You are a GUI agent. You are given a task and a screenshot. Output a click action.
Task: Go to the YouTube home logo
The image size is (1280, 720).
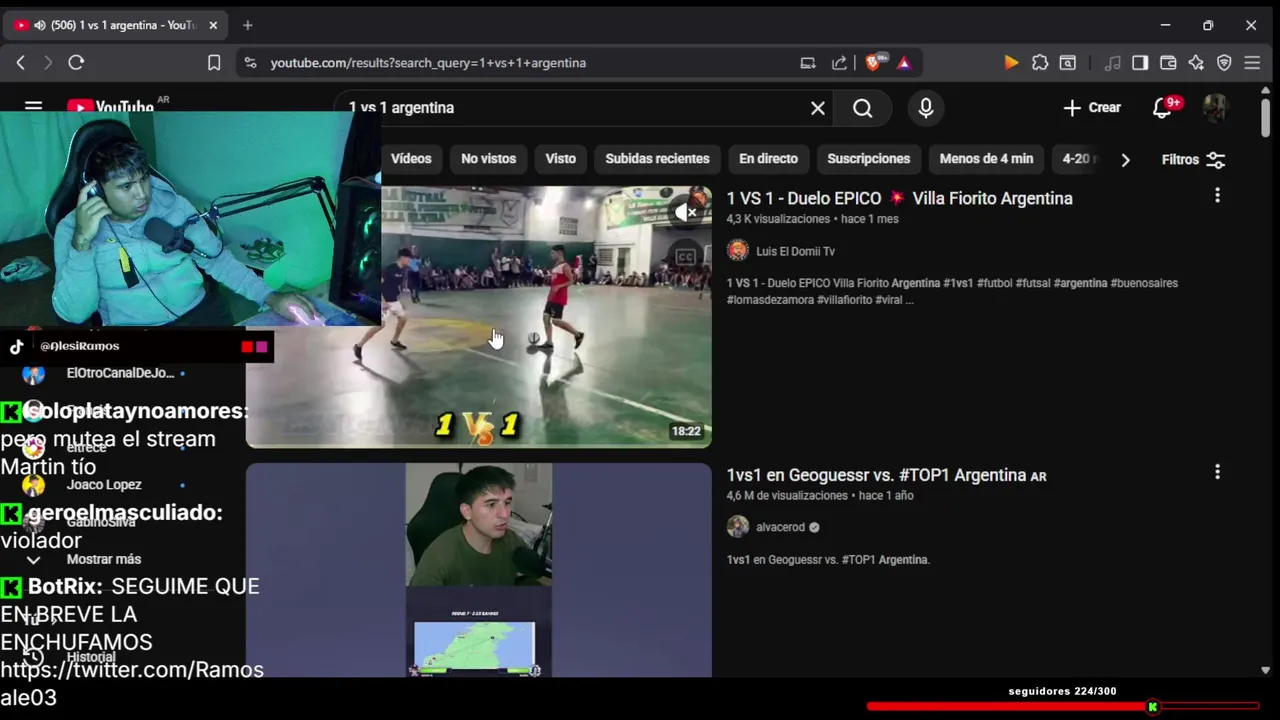pyautogui.click(x=110, y=104)
